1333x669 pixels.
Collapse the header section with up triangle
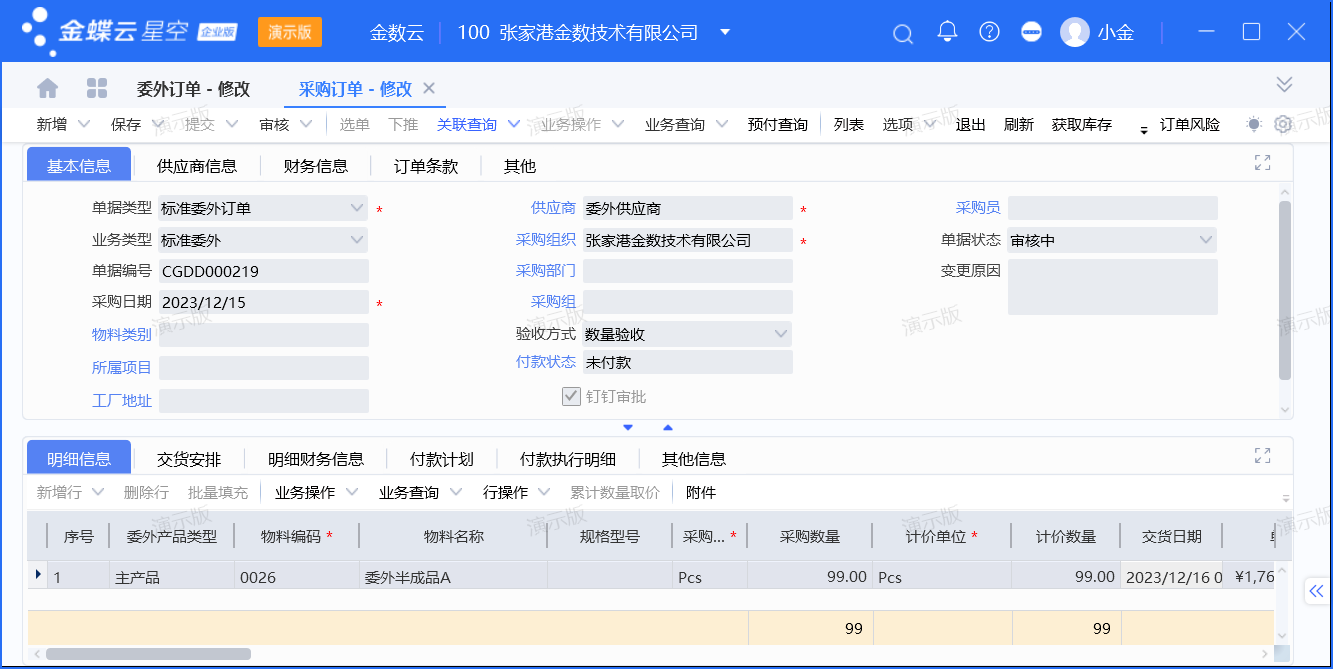pyautogui.click(x=668, y=428)
